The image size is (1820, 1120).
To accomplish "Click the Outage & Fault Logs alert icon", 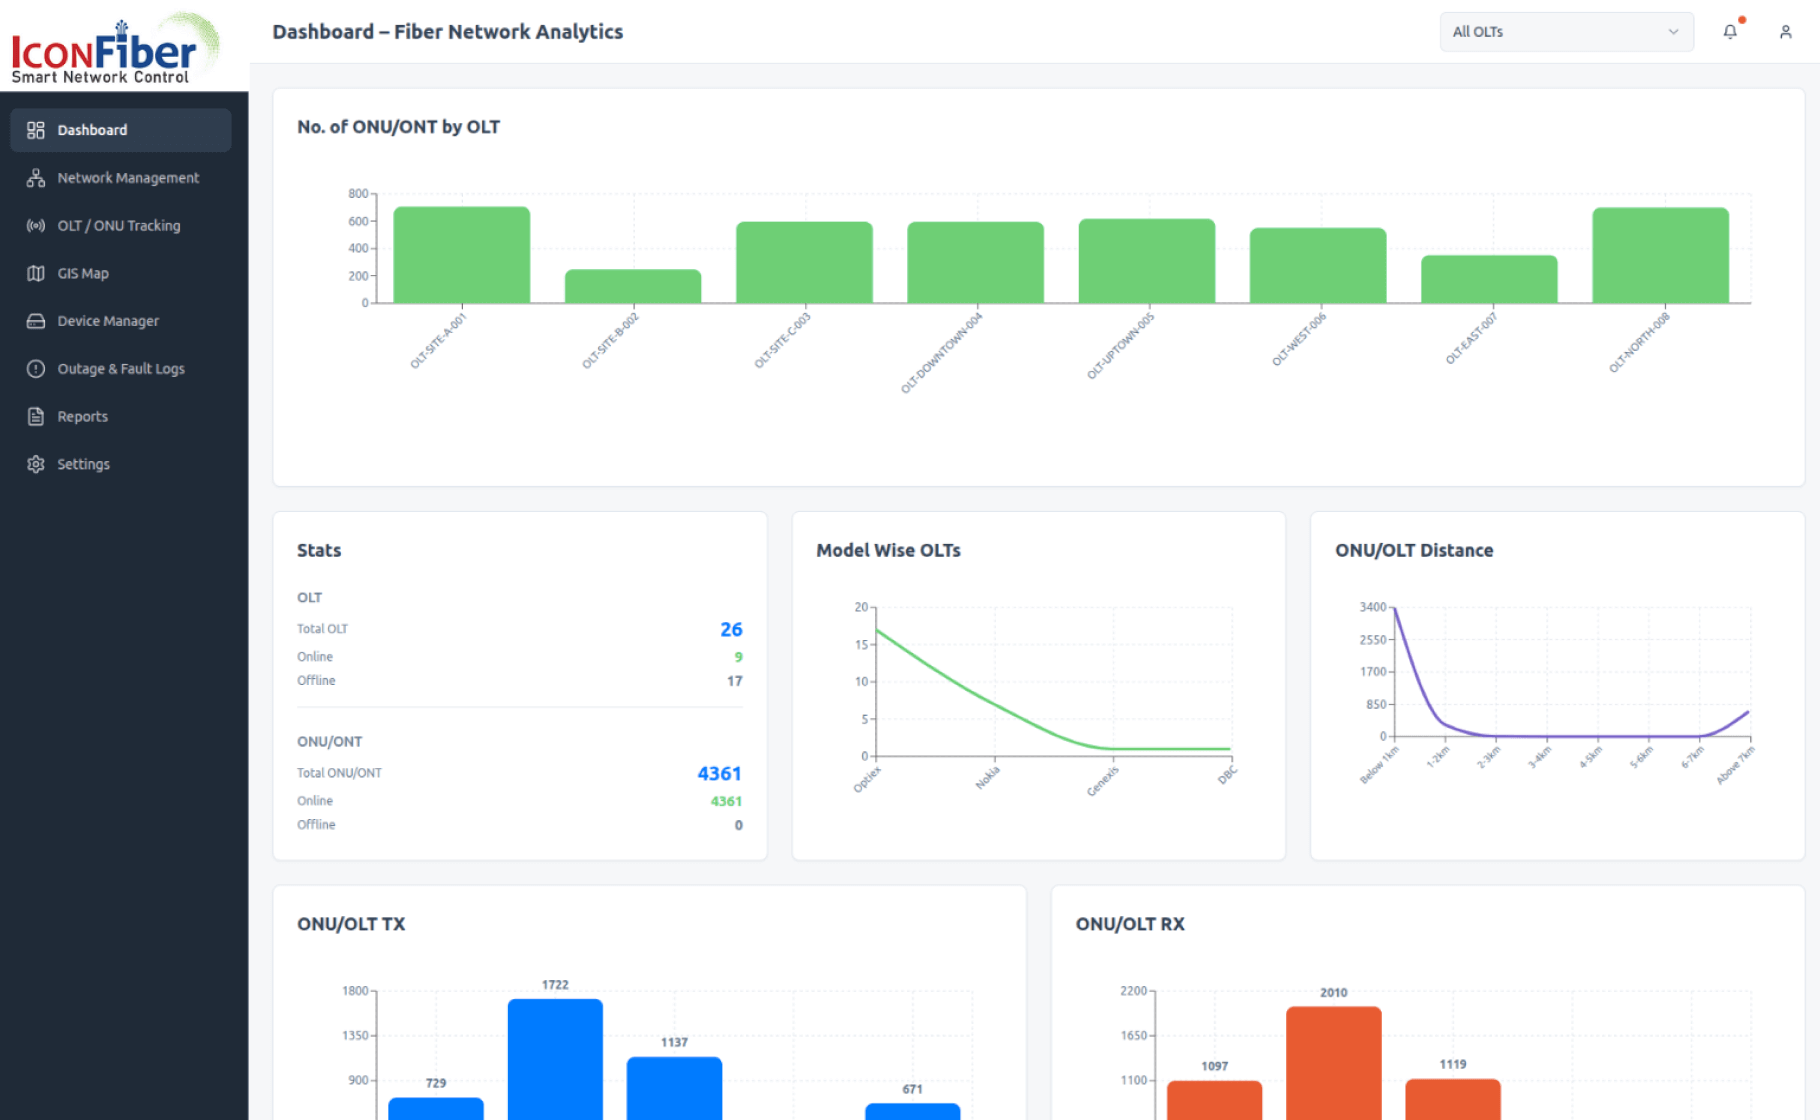I will coord(36,369).
